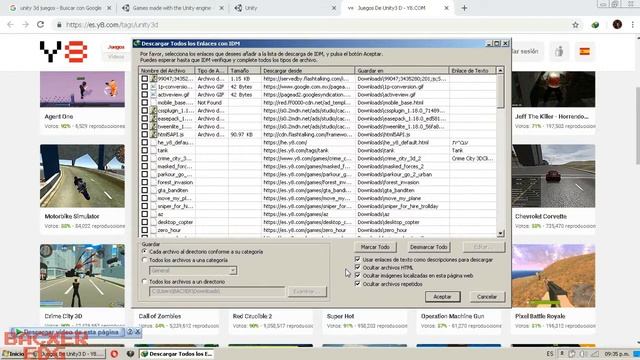Image resolution: width=640 pixels, height=360 pixels.
Task: Click the file list scroll-down arrow
Action: [500, 233]
